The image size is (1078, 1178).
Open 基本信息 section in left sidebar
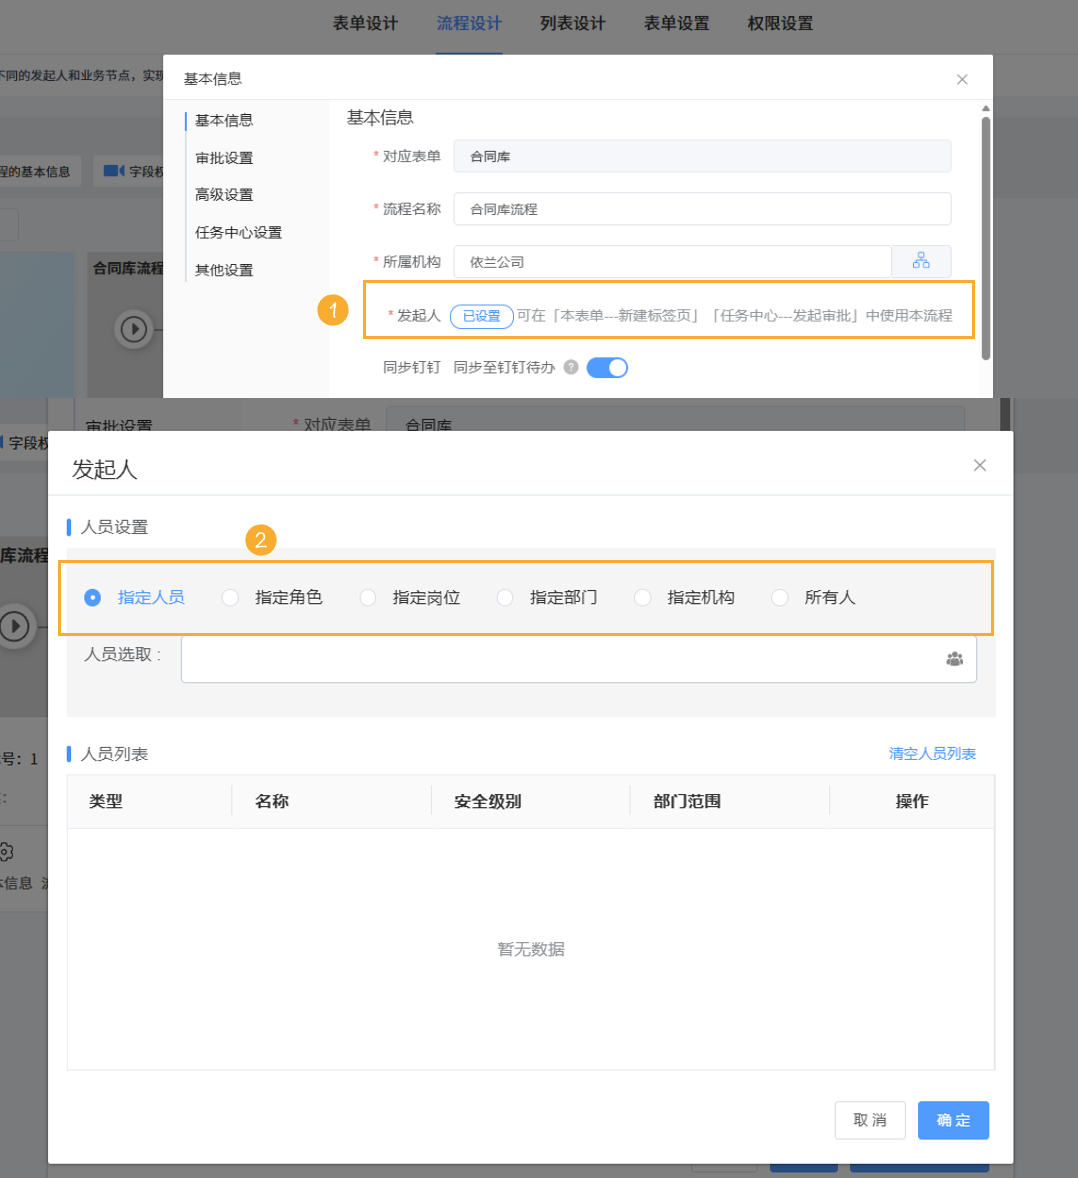(224, 120)
